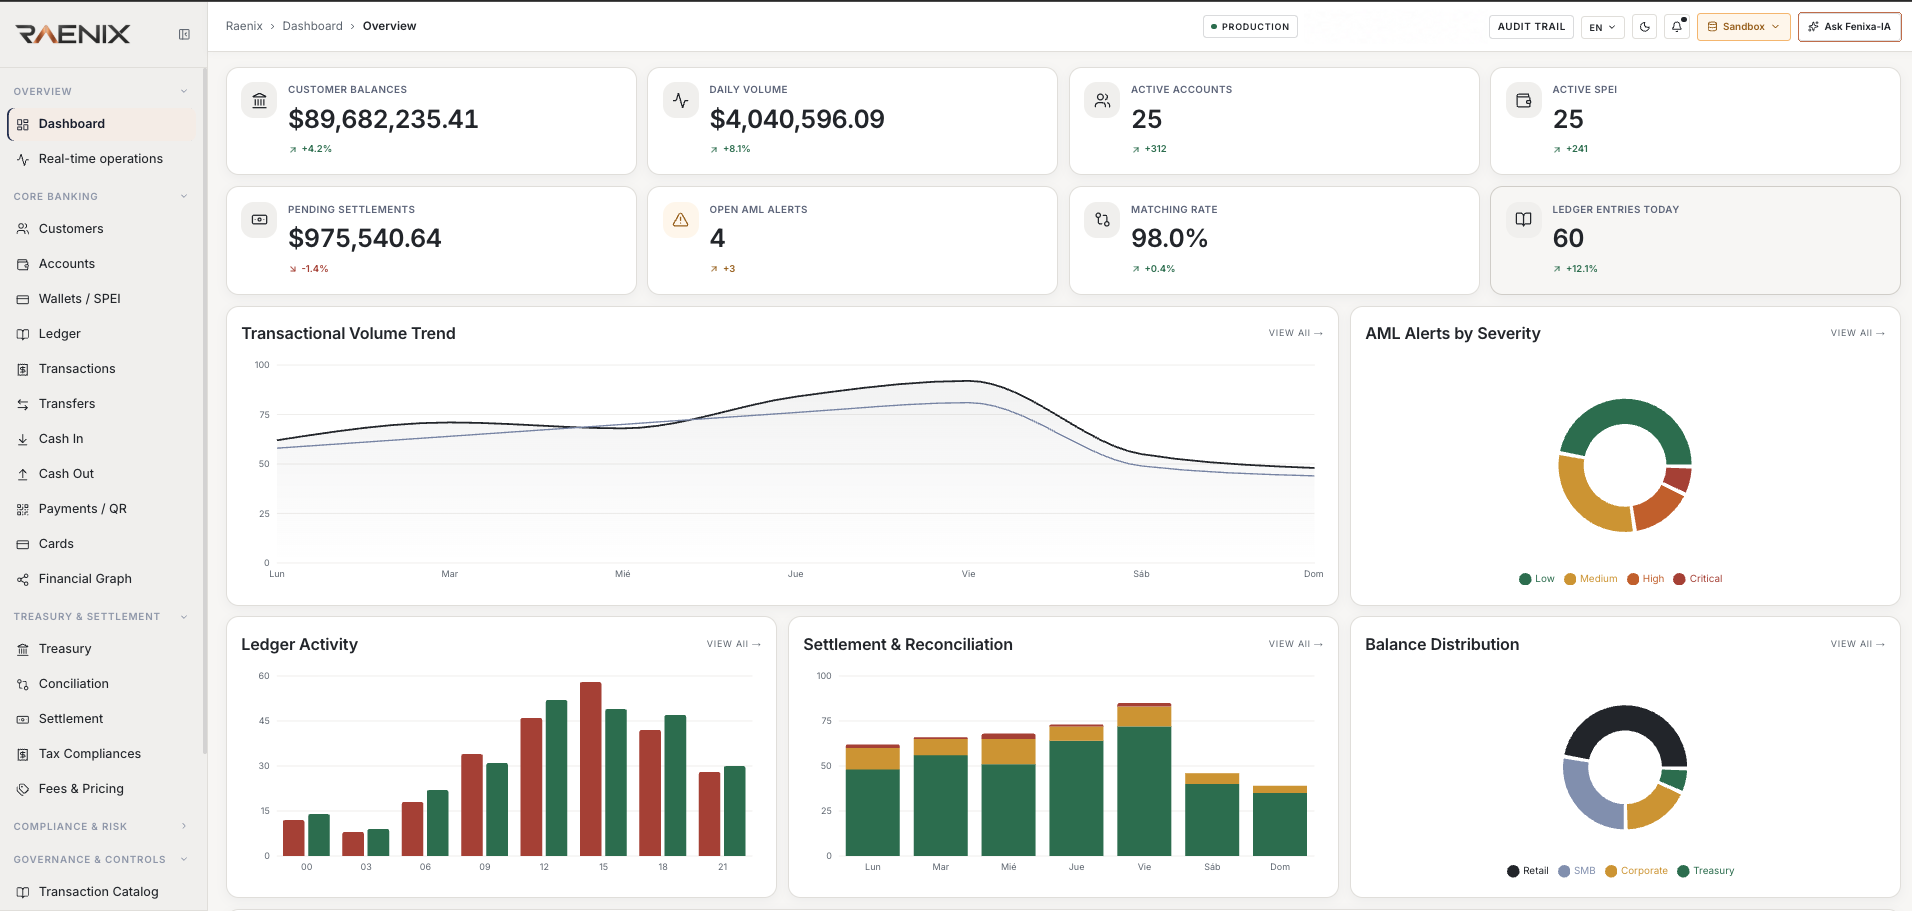Click the Cash Out upload icon
The width and height of the screenshot is (1912, 911).
pos(23,474)
